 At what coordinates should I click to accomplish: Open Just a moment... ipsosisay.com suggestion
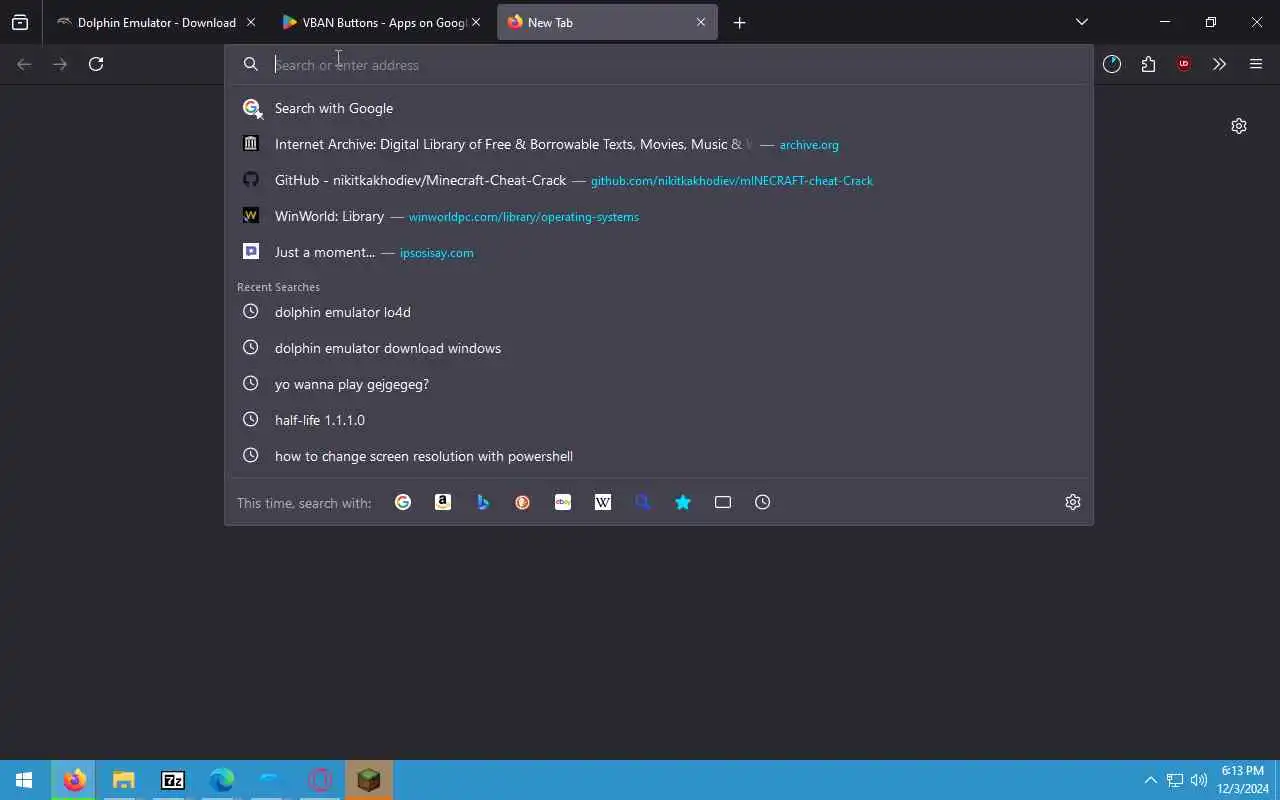point(660,252)
